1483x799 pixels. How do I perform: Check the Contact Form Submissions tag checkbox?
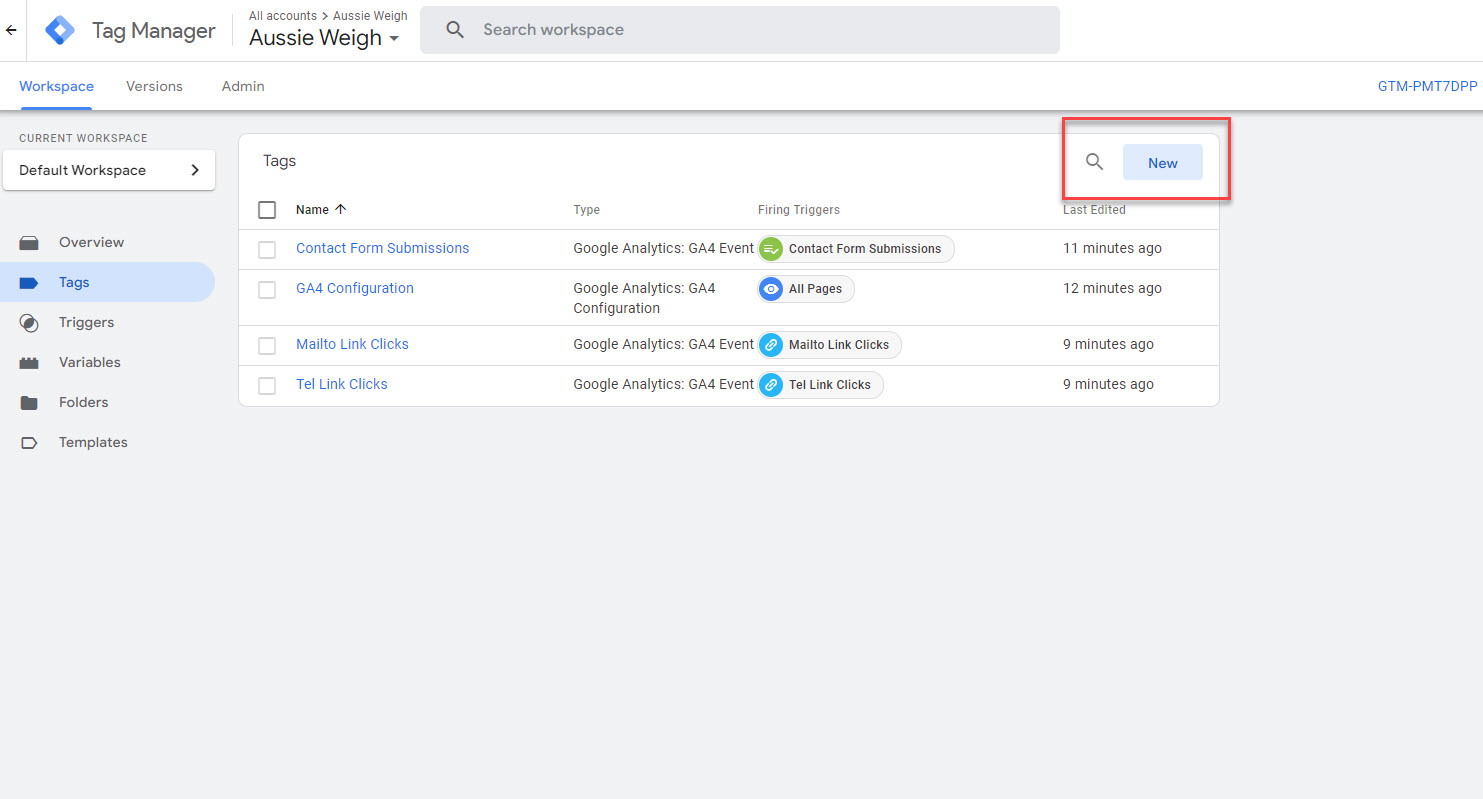click(267, 249)
